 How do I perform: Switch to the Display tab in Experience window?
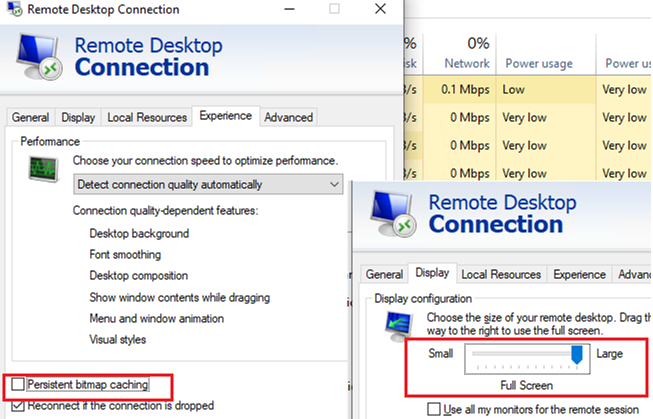click(78, 117)
